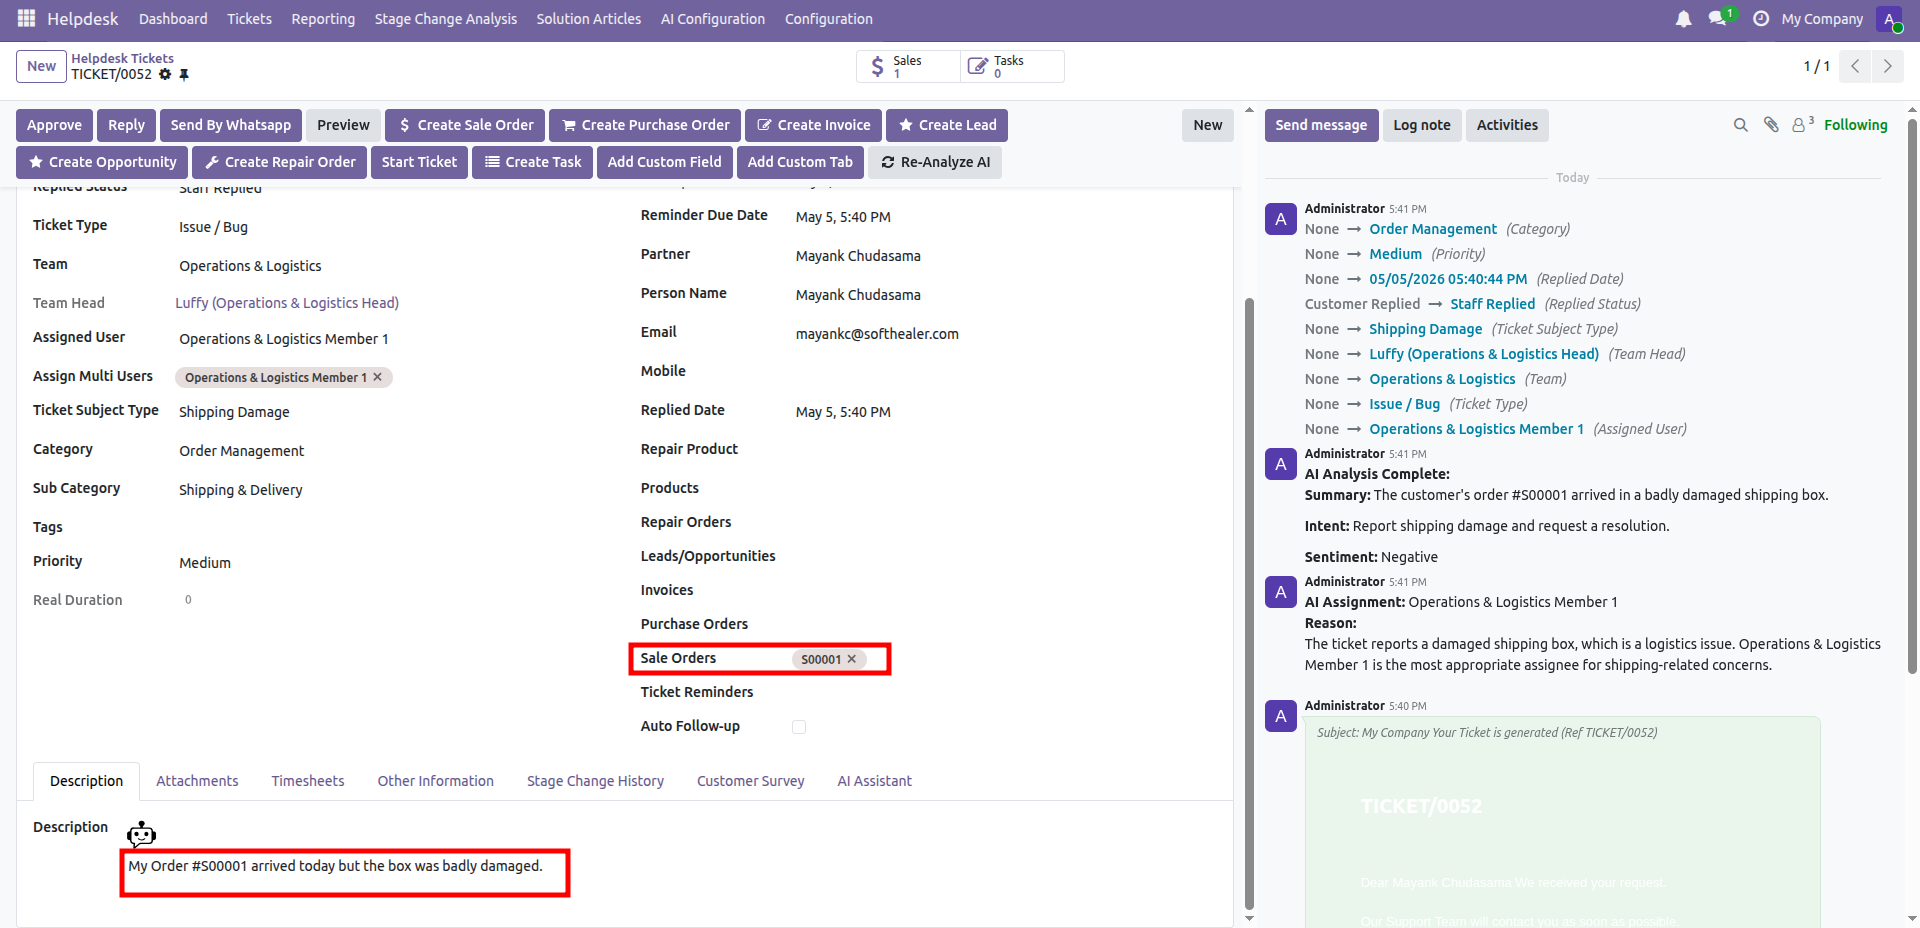
Task: Open the Tasks smart button
Action: tap(1012, 66)
